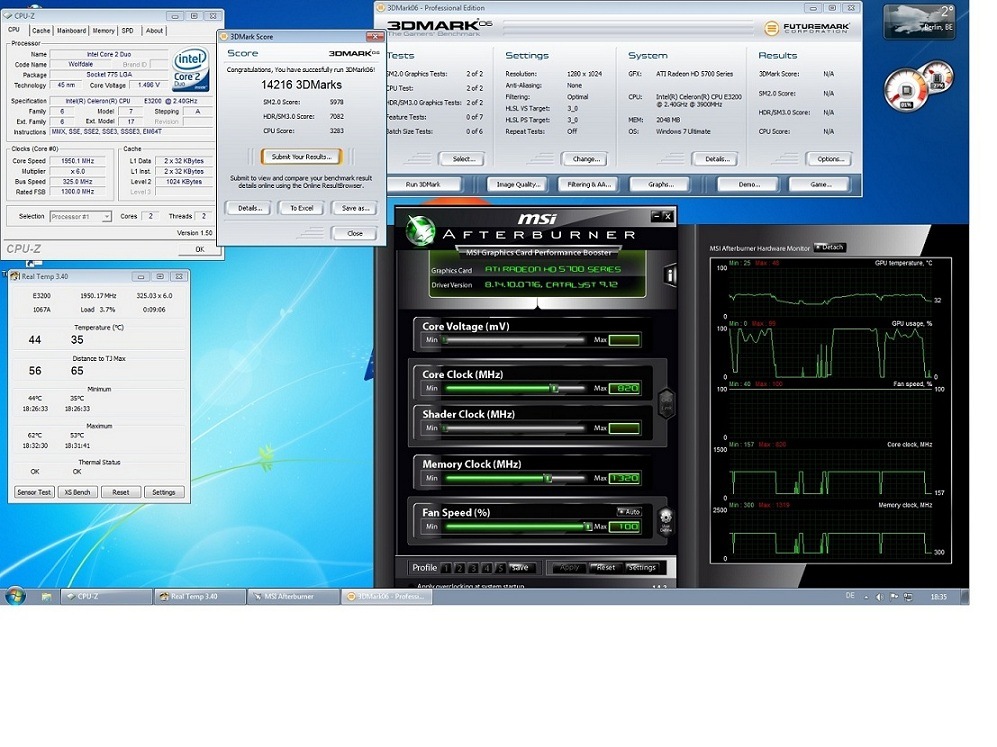Open the Cache tab in CPU-Z
The width and height of the screenshot is (997, 747).
pyautogui.click(x=41, y=31)
